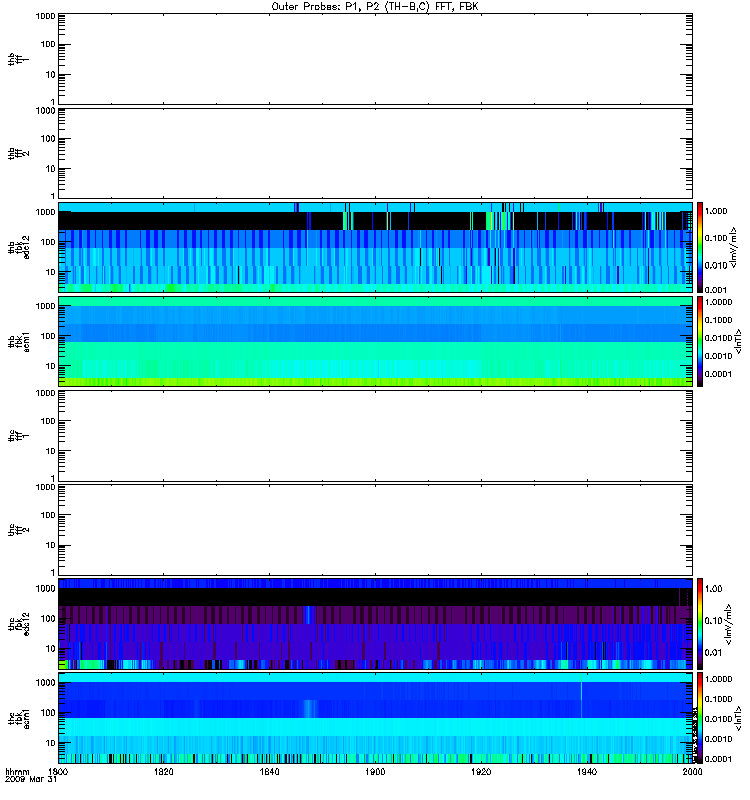Select the thc fbk edc12 spectrogram panel
Viewport: 750px width, 800px height.
[376, 623]
